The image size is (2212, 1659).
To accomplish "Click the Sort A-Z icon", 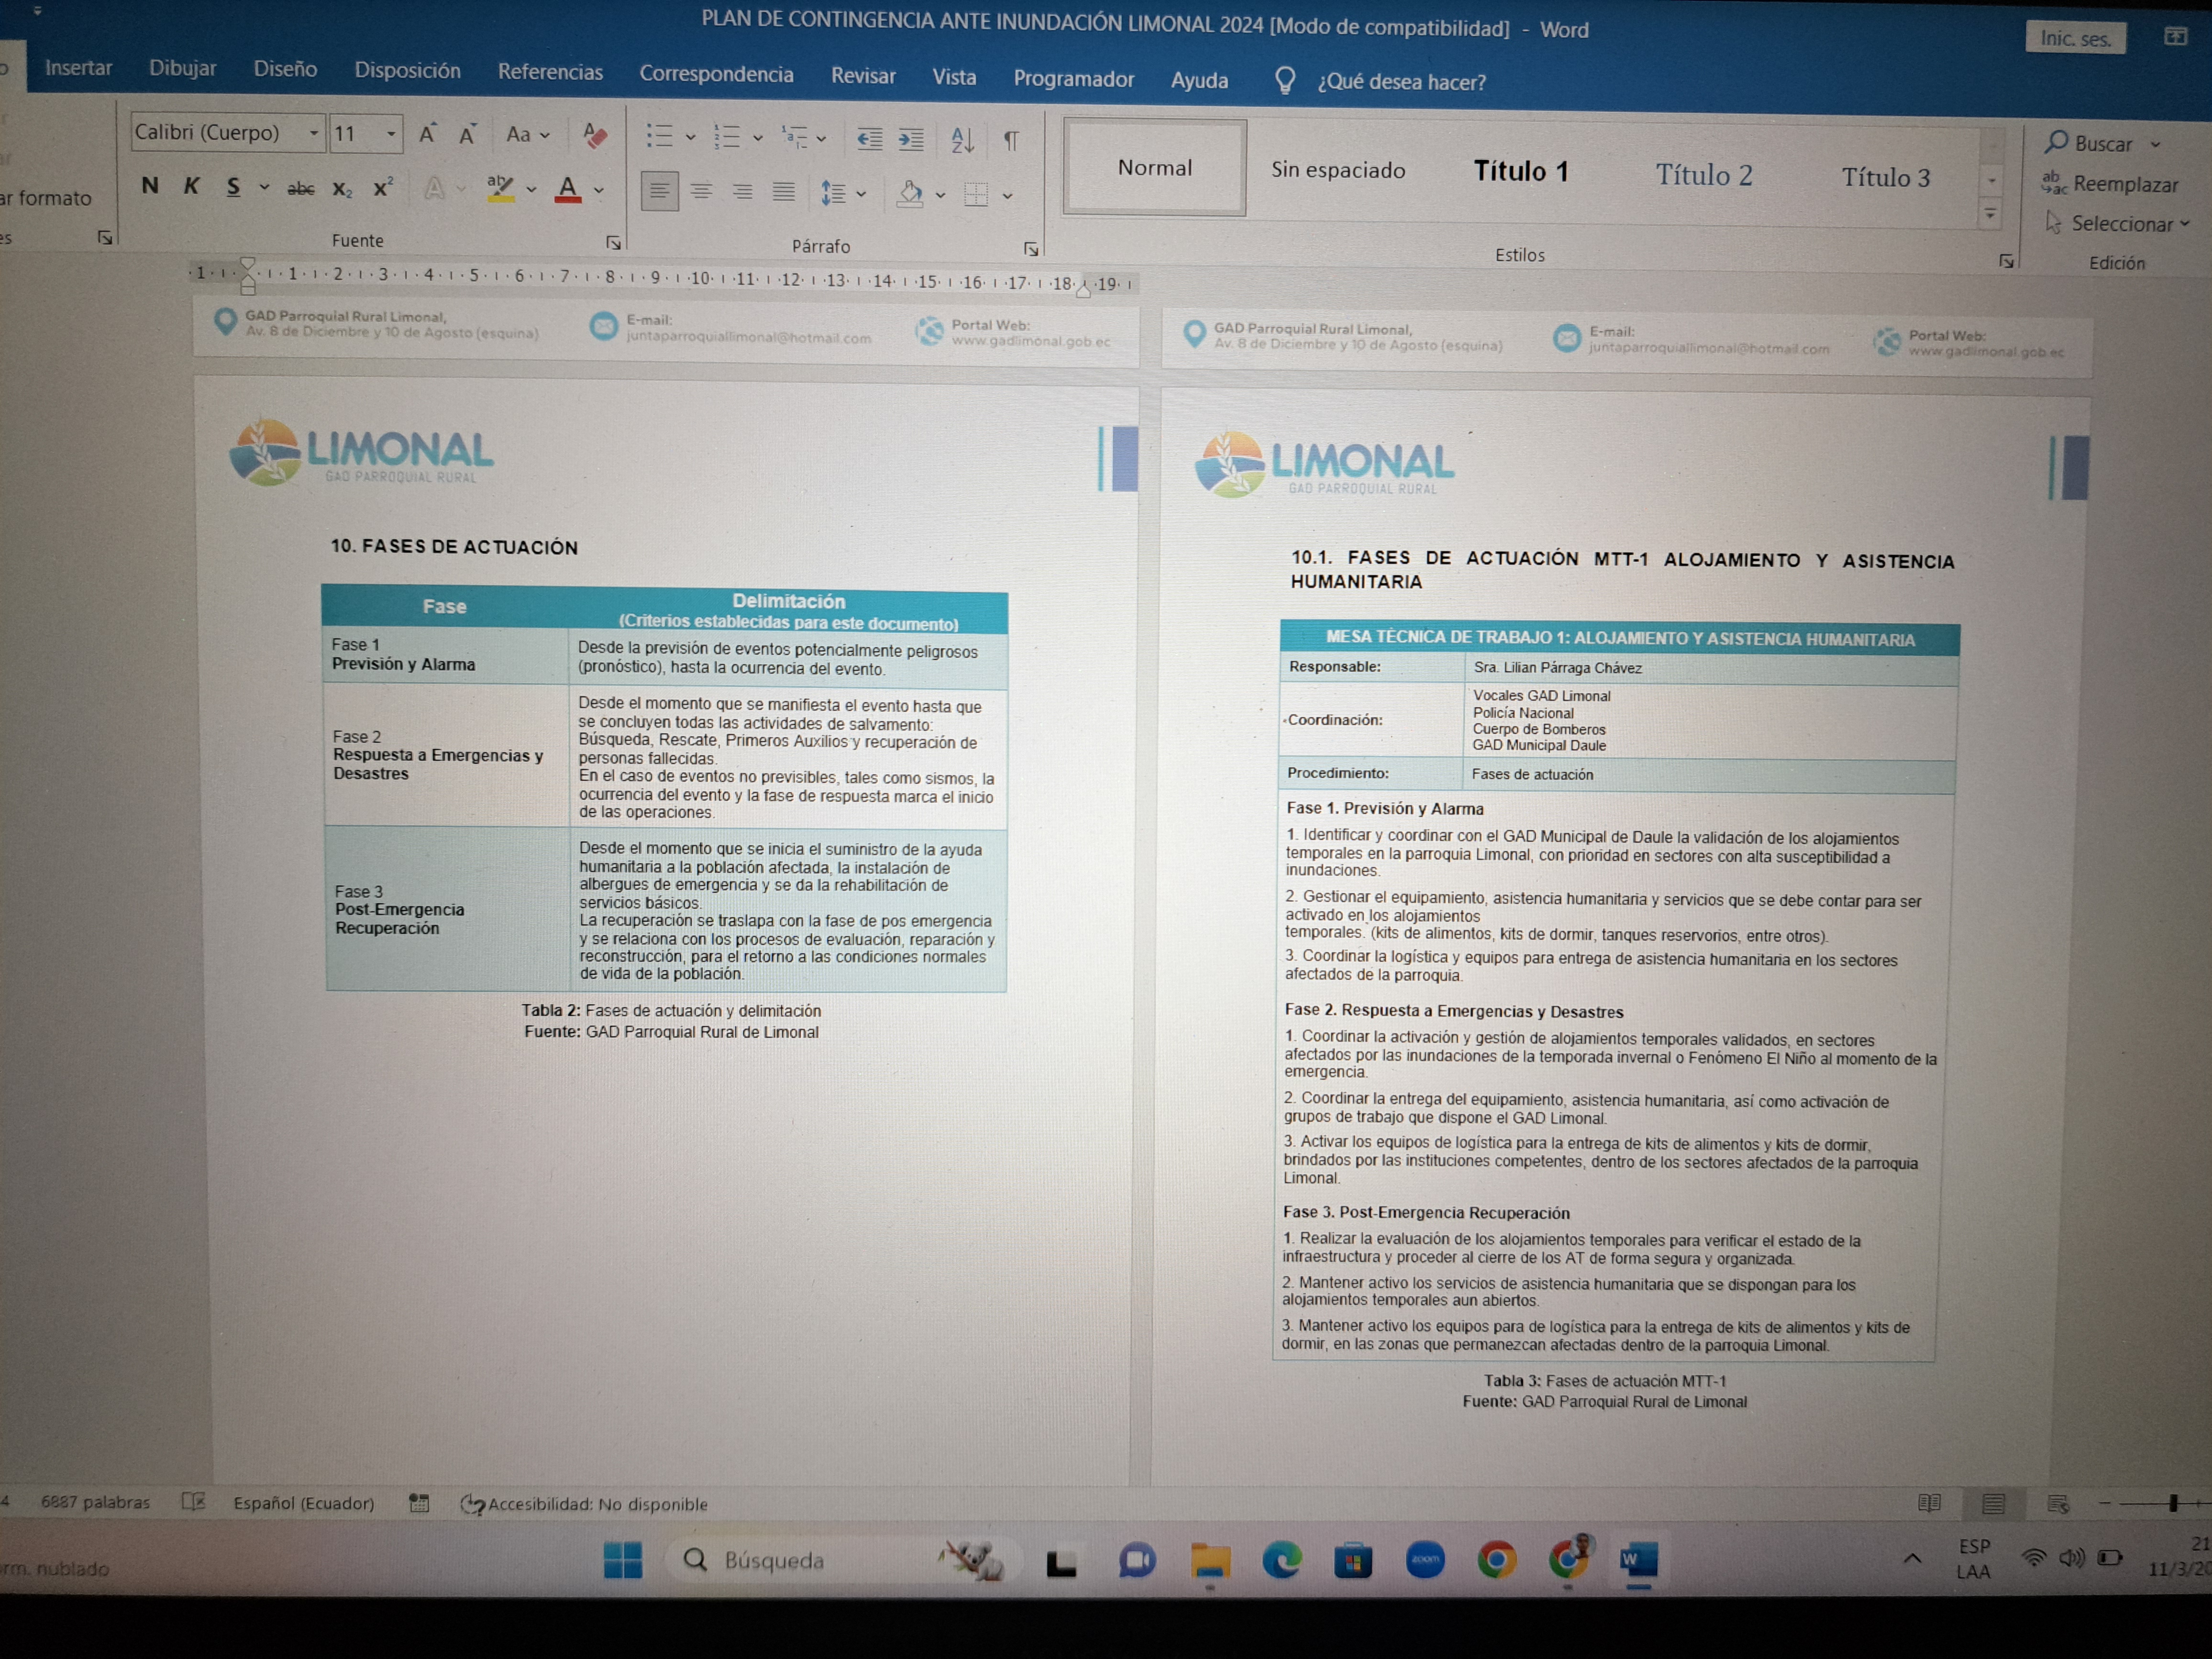I will point(962,140).
